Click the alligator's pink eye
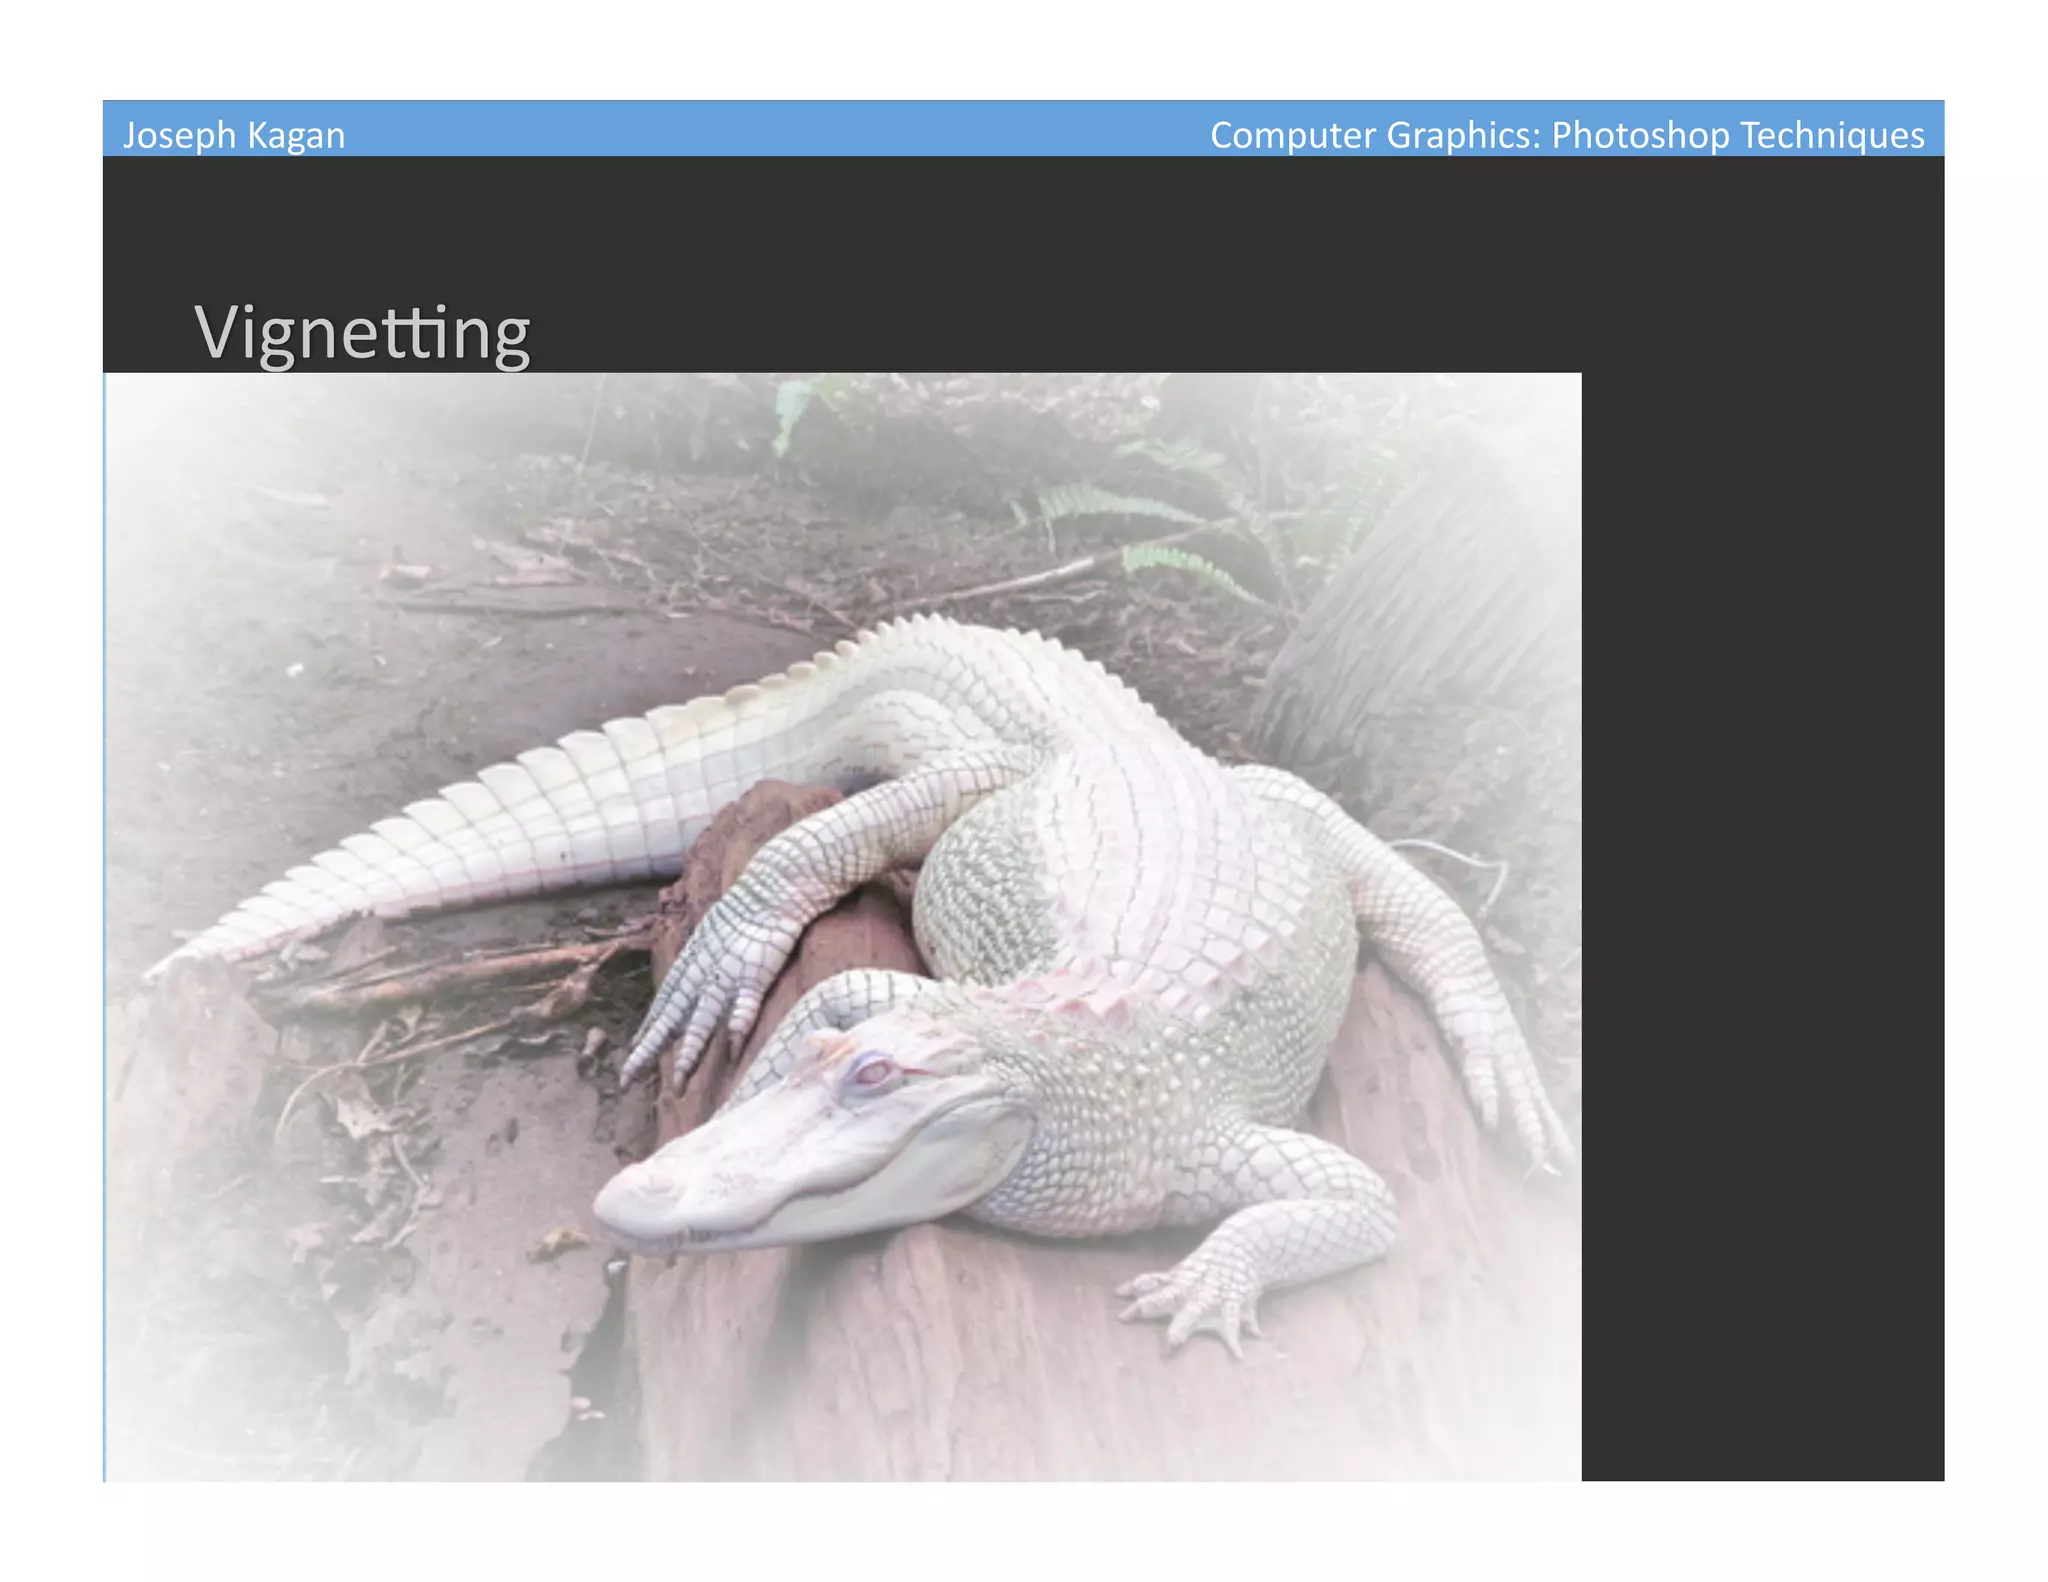 click(x=872, y=1071)
